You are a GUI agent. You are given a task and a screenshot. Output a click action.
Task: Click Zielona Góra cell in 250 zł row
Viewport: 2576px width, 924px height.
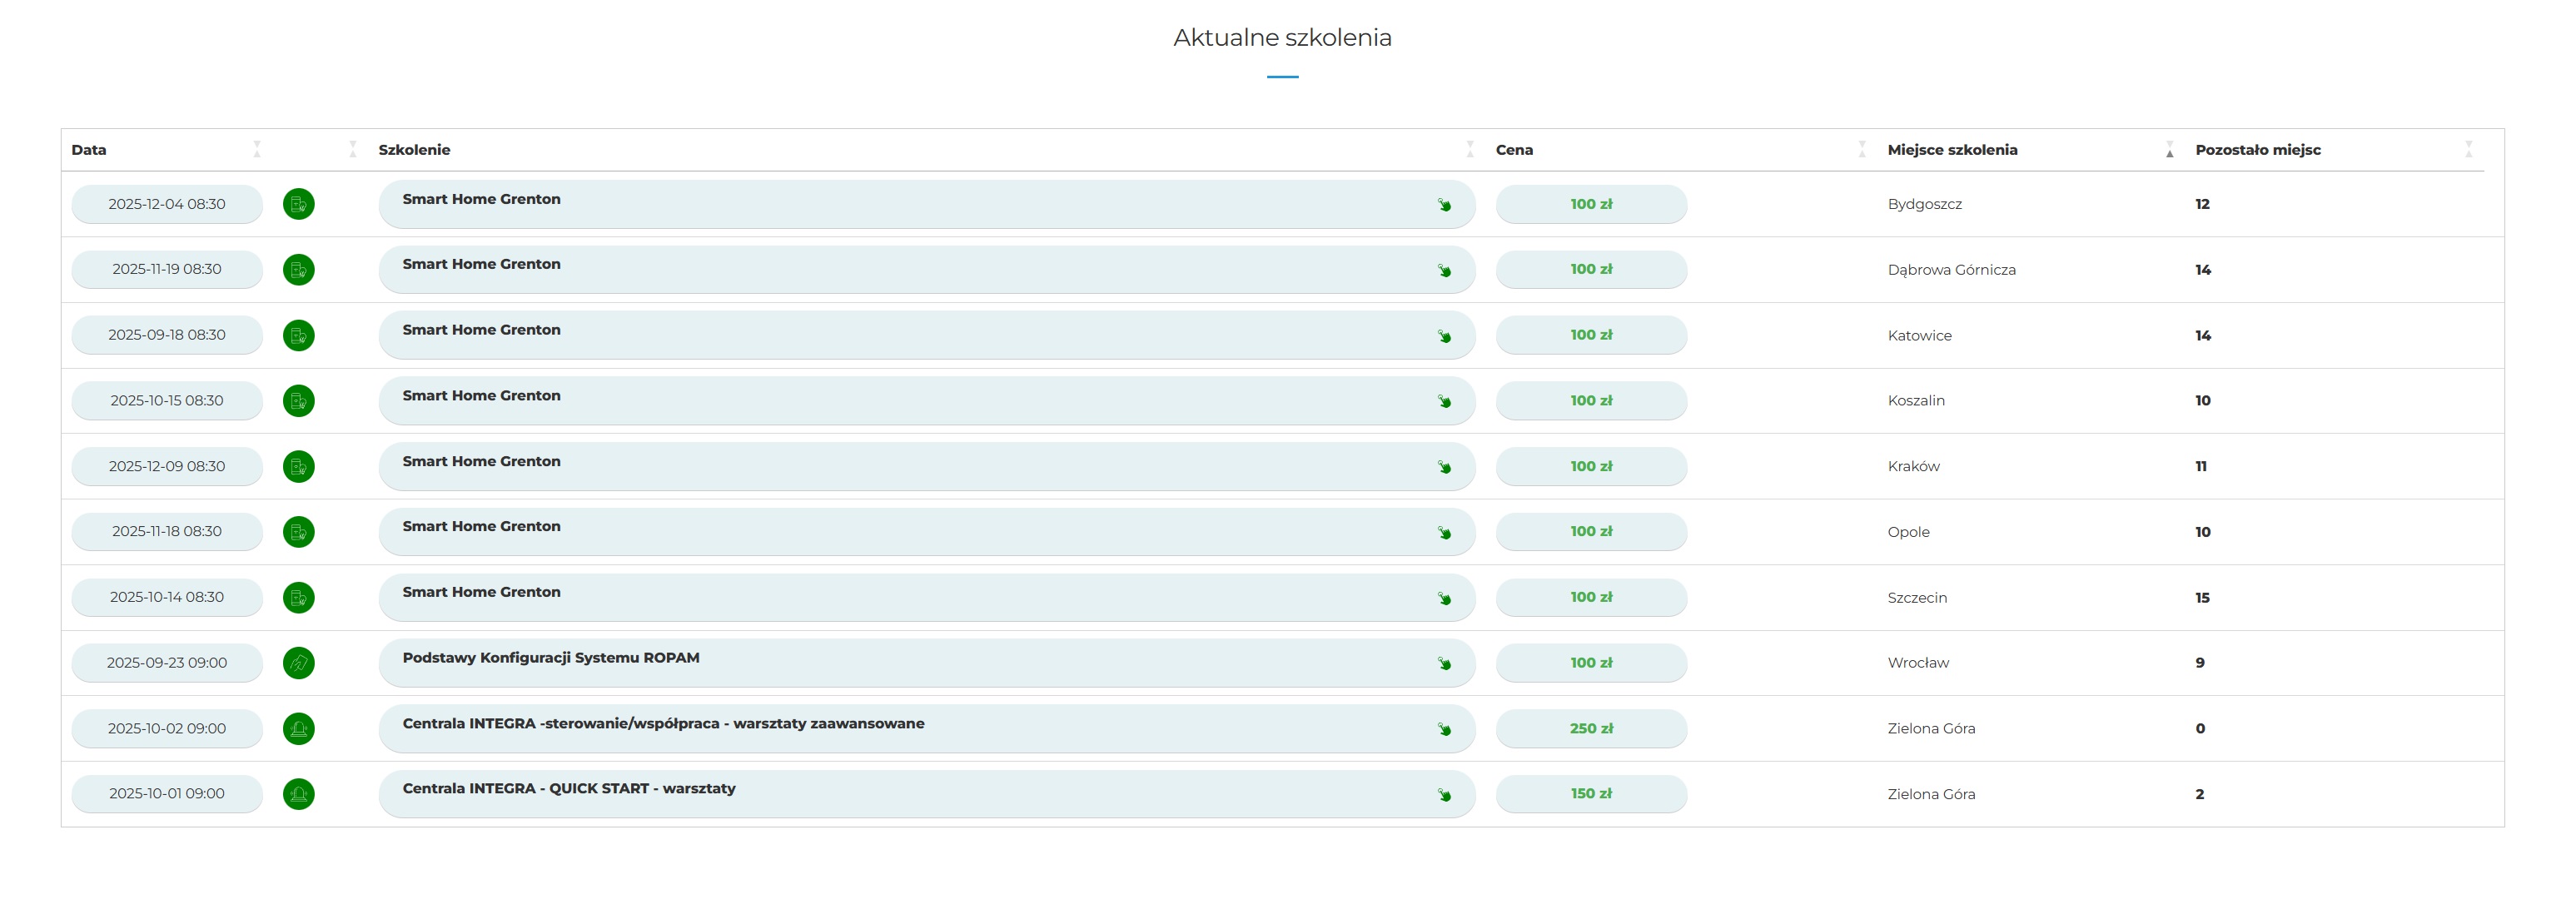point(1931,729)
